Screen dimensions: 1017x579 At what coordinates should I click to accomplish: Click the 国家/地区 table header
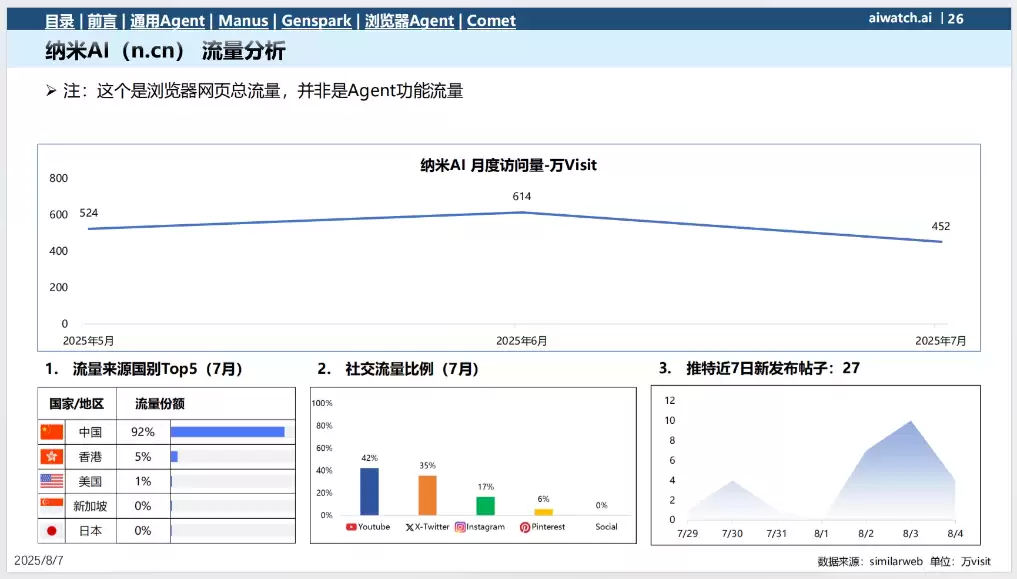77,404
